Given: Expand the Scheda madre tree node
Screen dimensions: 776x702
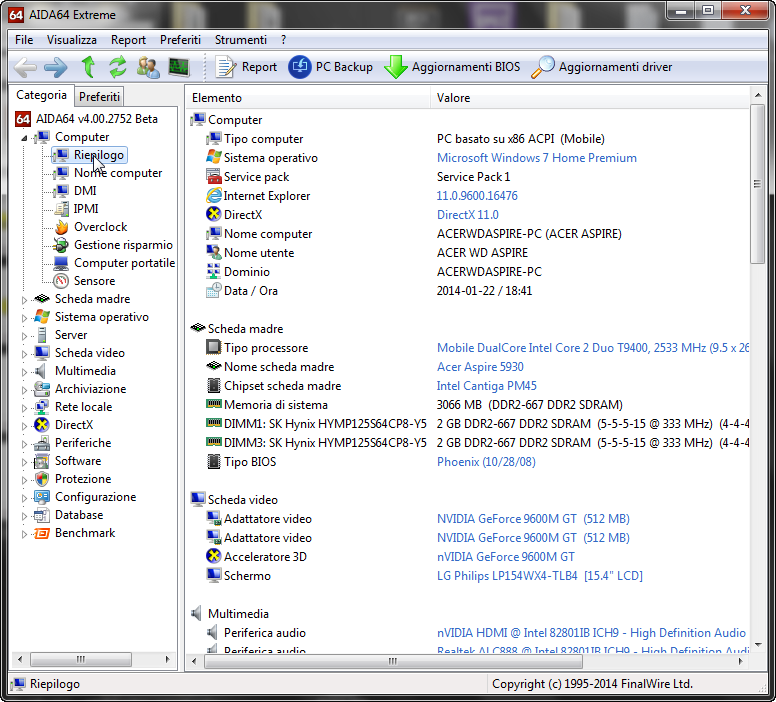Looking at the screenshot, I should click(x=24, y=300).
